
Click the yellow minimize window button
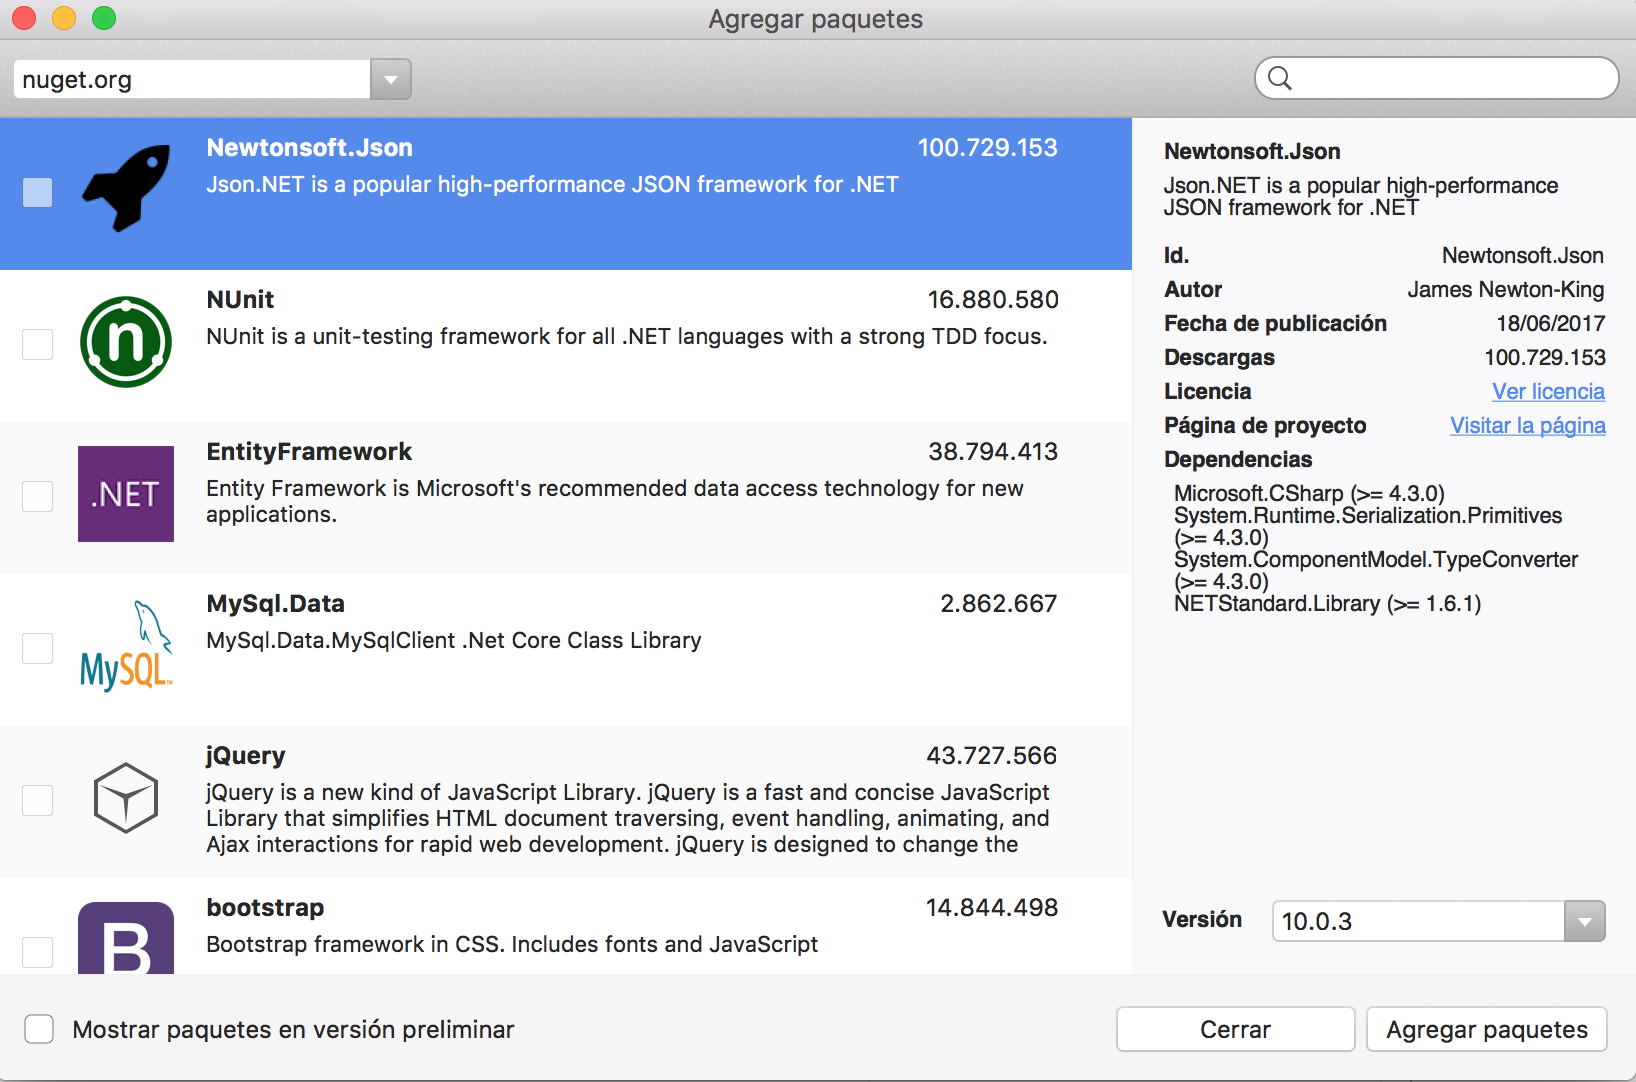[64, 18]
